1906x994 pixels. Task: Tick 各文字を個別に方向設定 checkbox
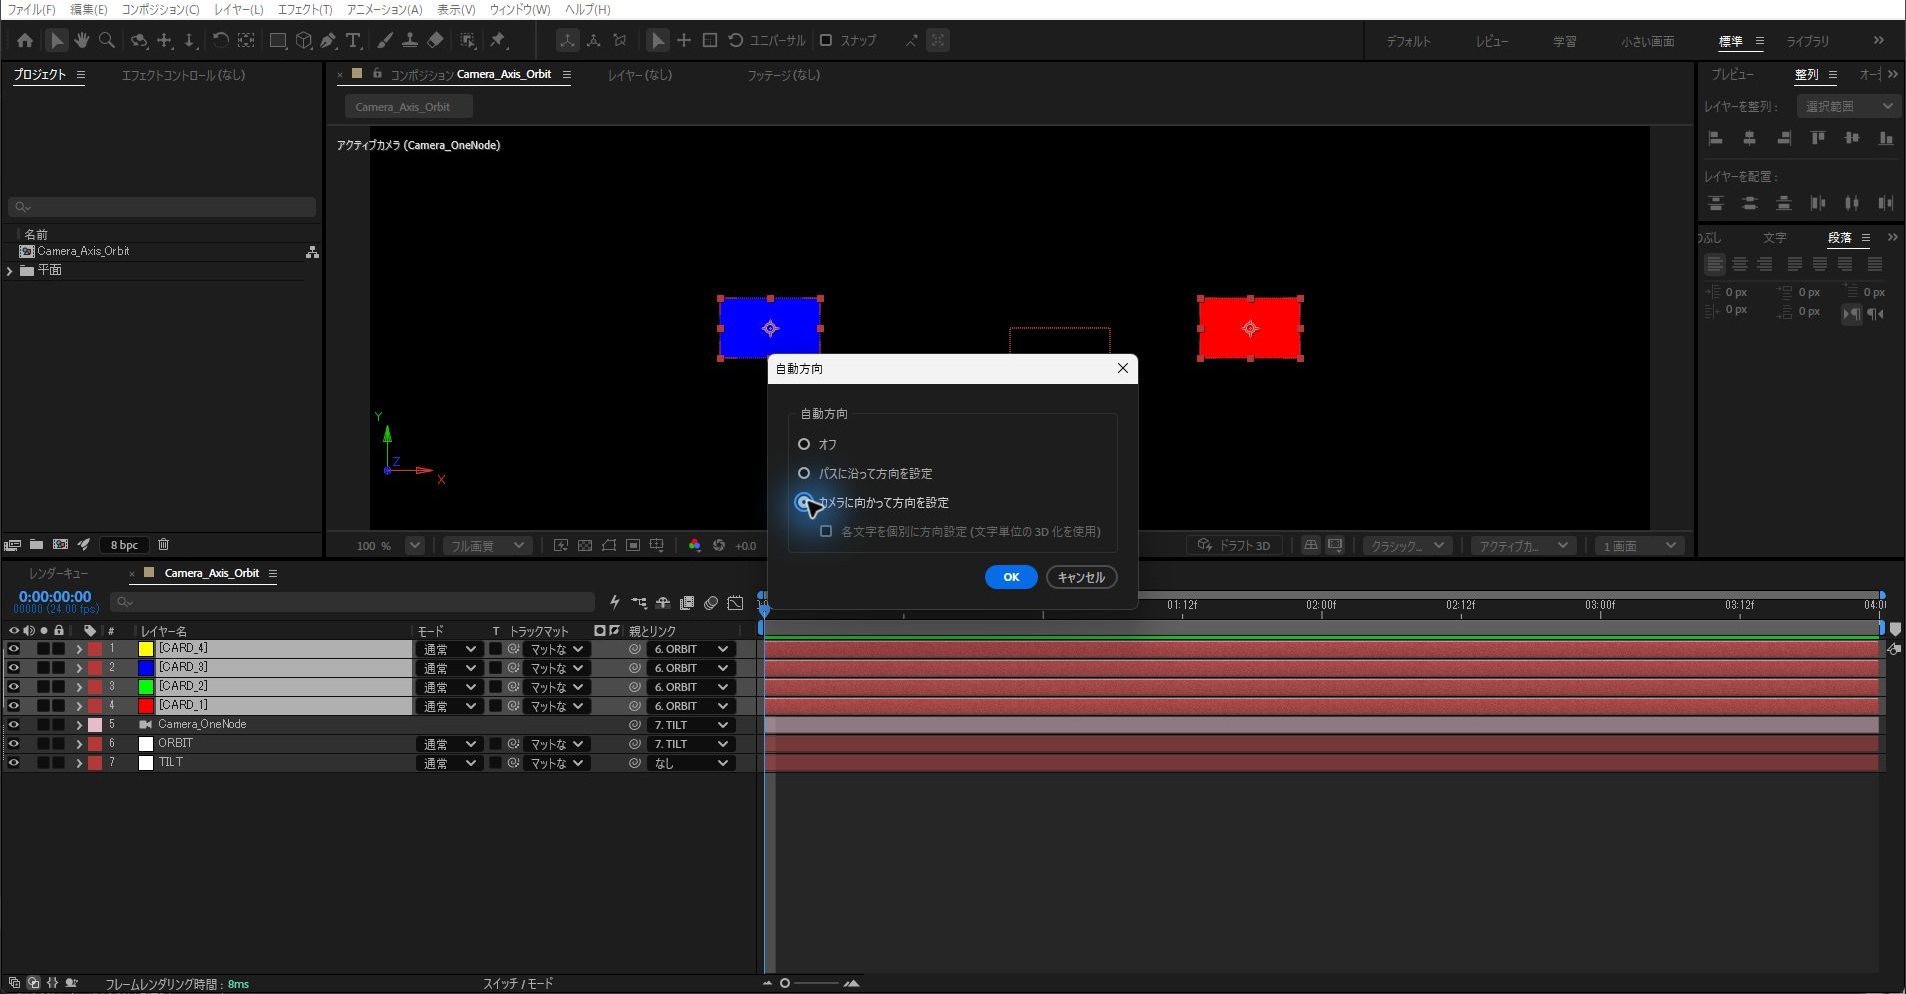(x=826, y=531)
